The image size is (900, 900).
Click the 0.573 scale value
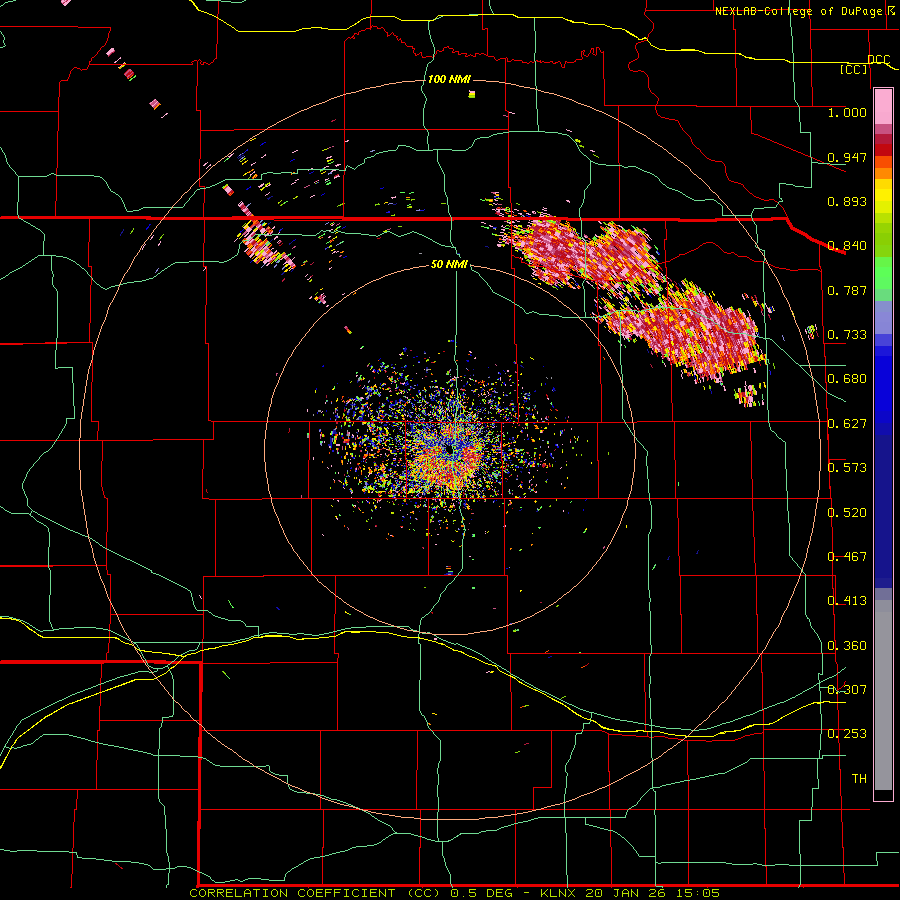coord(847,468)
